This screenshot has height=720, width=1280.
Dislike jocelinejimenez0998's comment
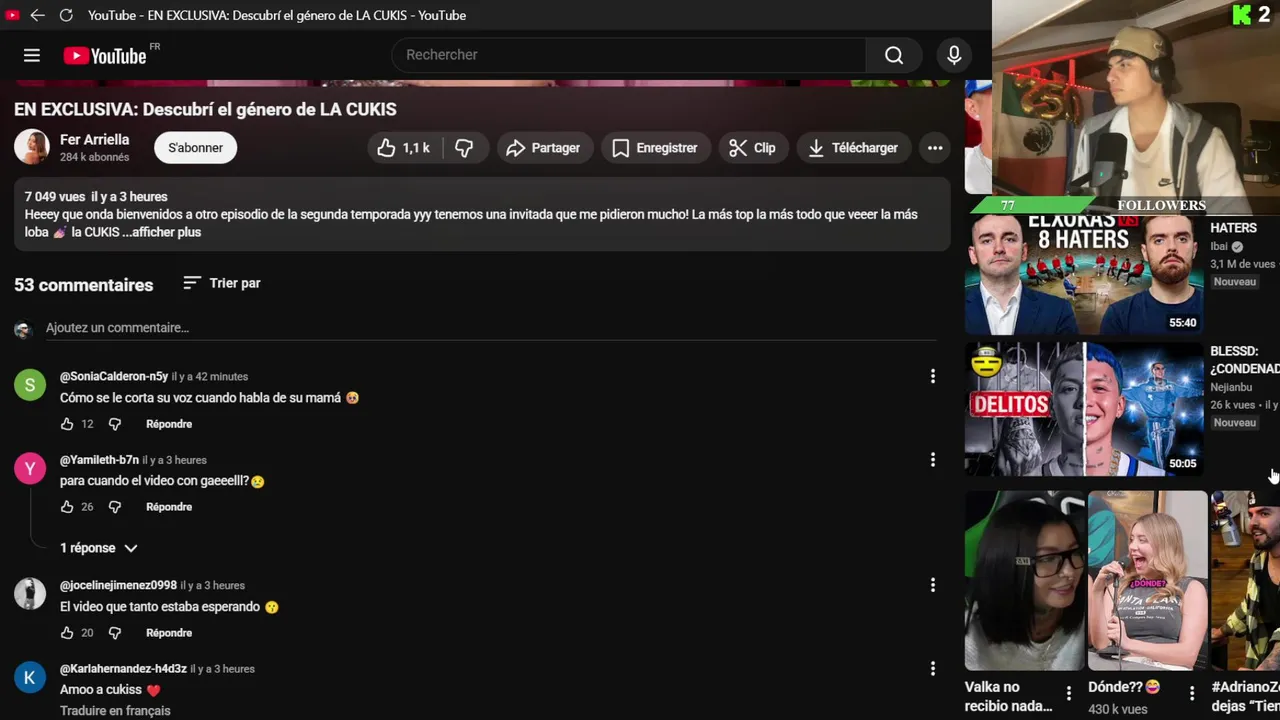pos(114,633)
